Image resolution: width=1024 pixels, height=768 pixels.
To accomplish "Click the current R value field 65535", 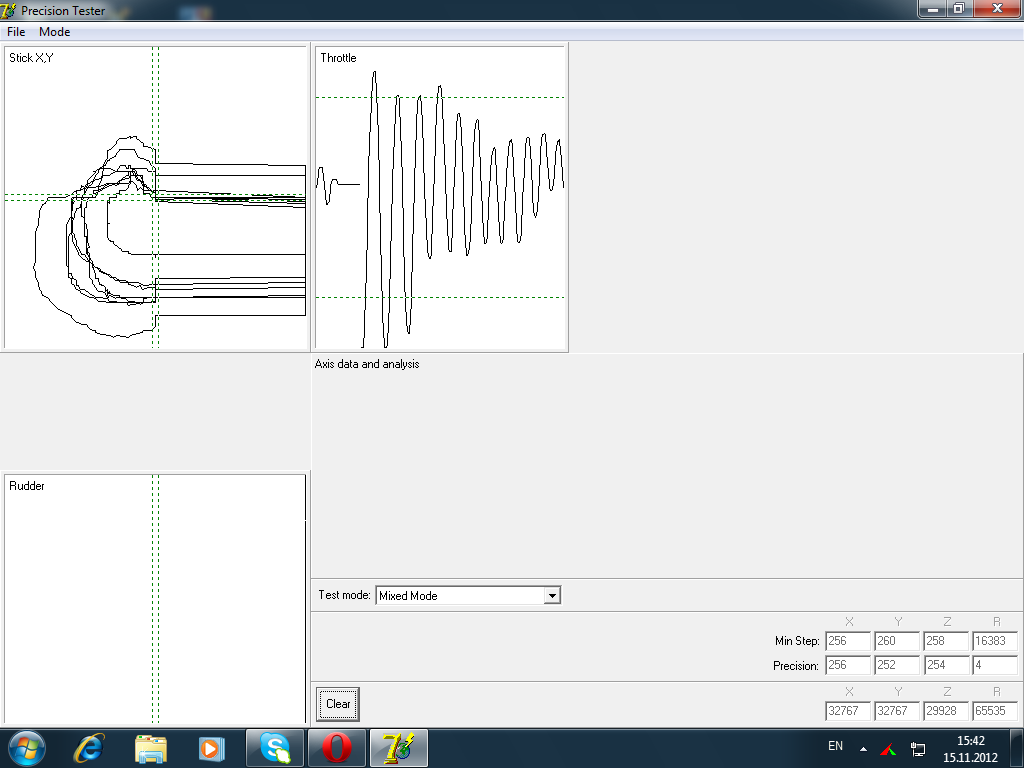I will [x=995, y=711].
